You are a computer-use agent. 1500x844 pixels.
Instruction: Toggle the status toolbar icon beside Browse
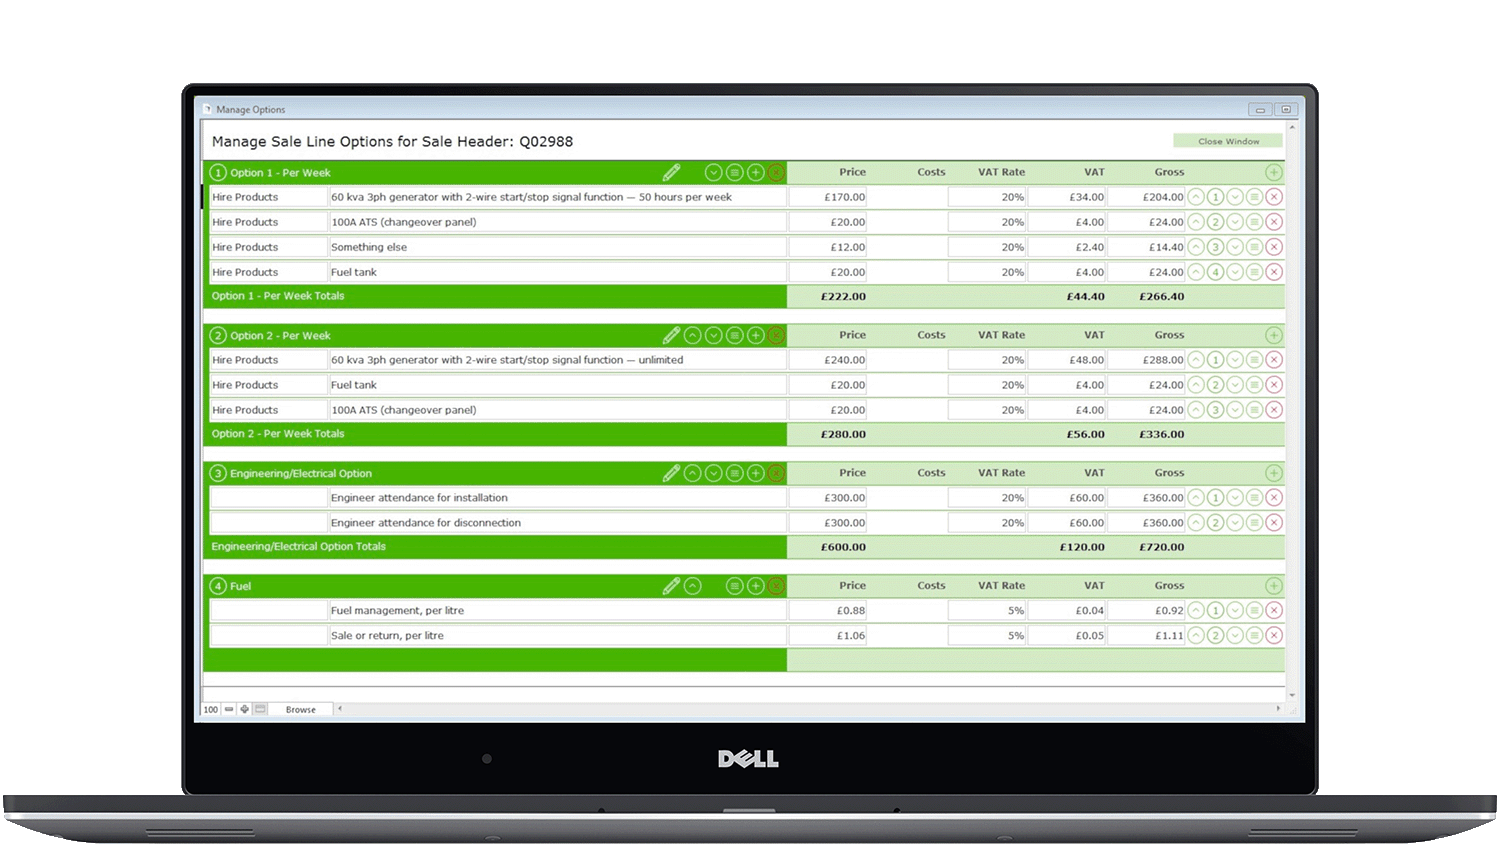(260, 709)
